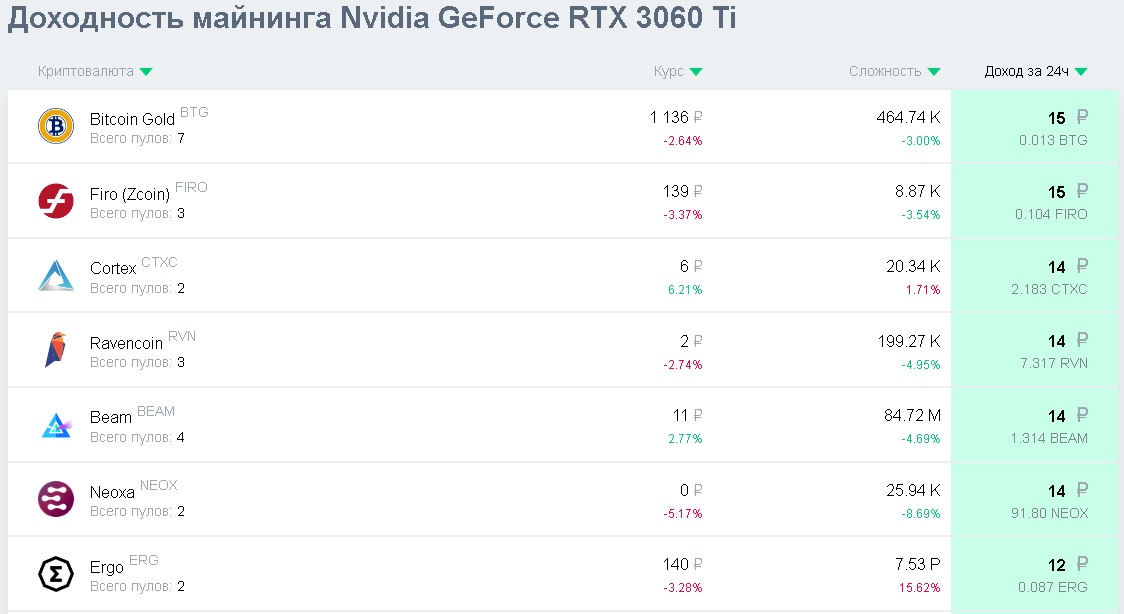Click the Ravencoin bird icon
This screenshot has height=614, width=1124.
[56, 350]
